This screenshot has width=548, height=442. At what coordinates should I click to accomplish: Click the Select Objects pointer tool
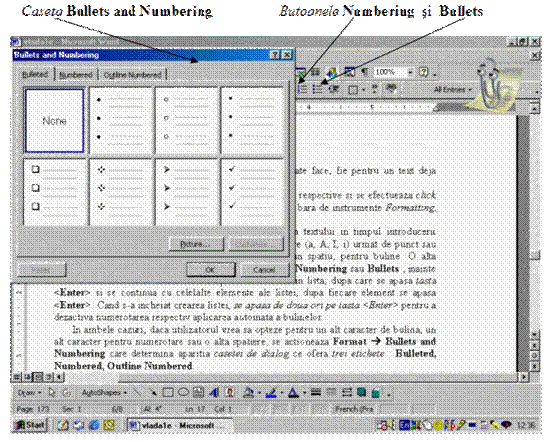pos(52,393)
